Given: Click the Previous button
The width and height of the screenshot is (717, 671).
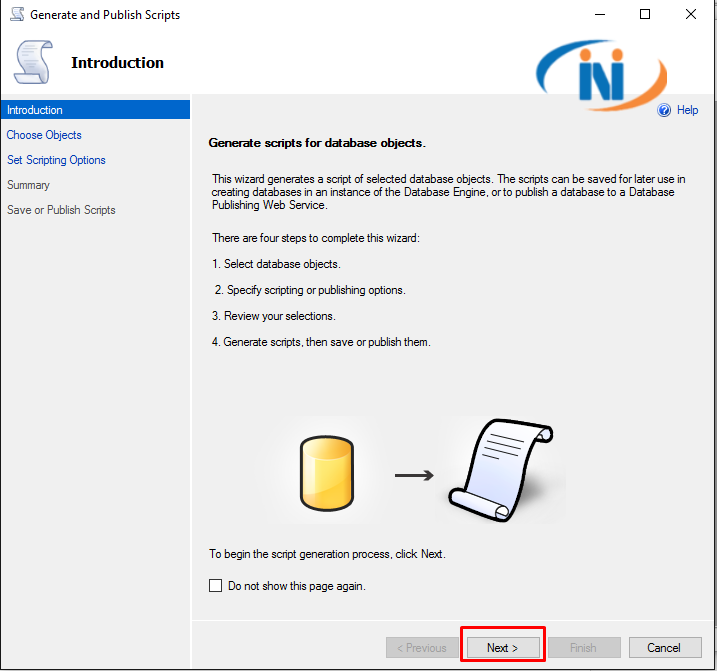Looking at the screenshot, I should pos(422,648).
